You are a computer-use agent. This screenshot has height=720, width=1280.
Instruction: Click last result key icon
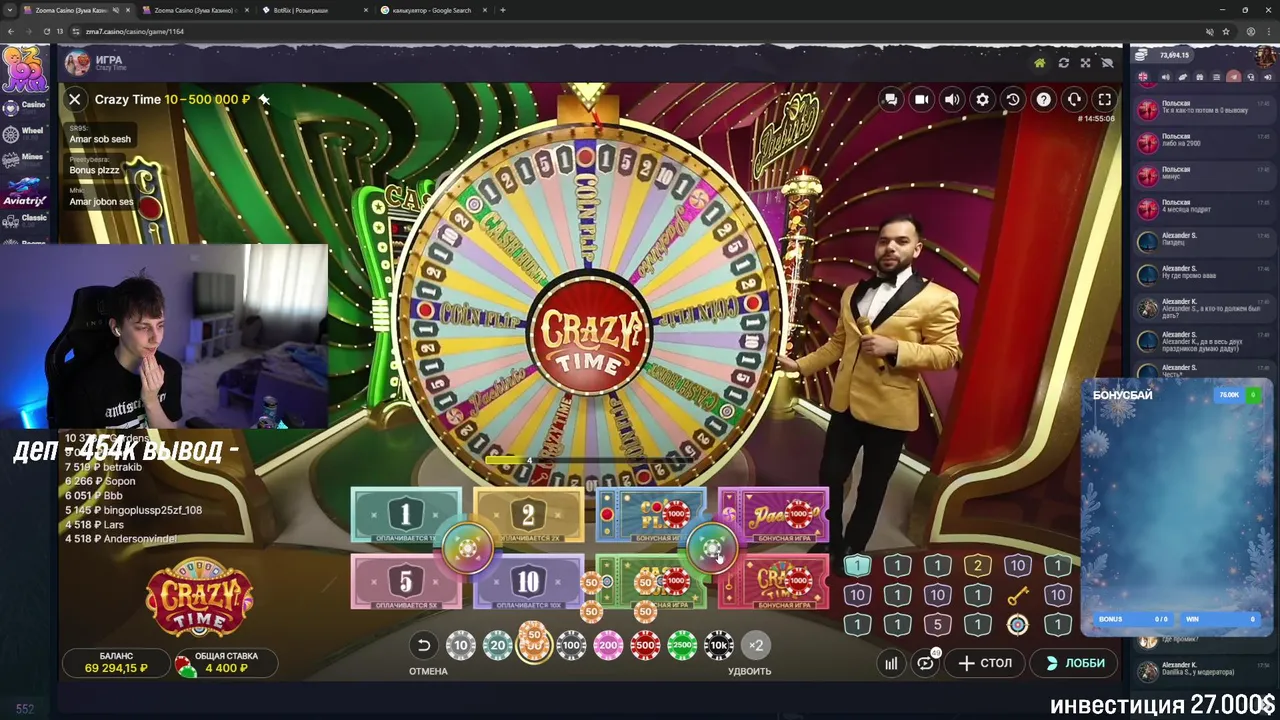(x=1017, y=597)
